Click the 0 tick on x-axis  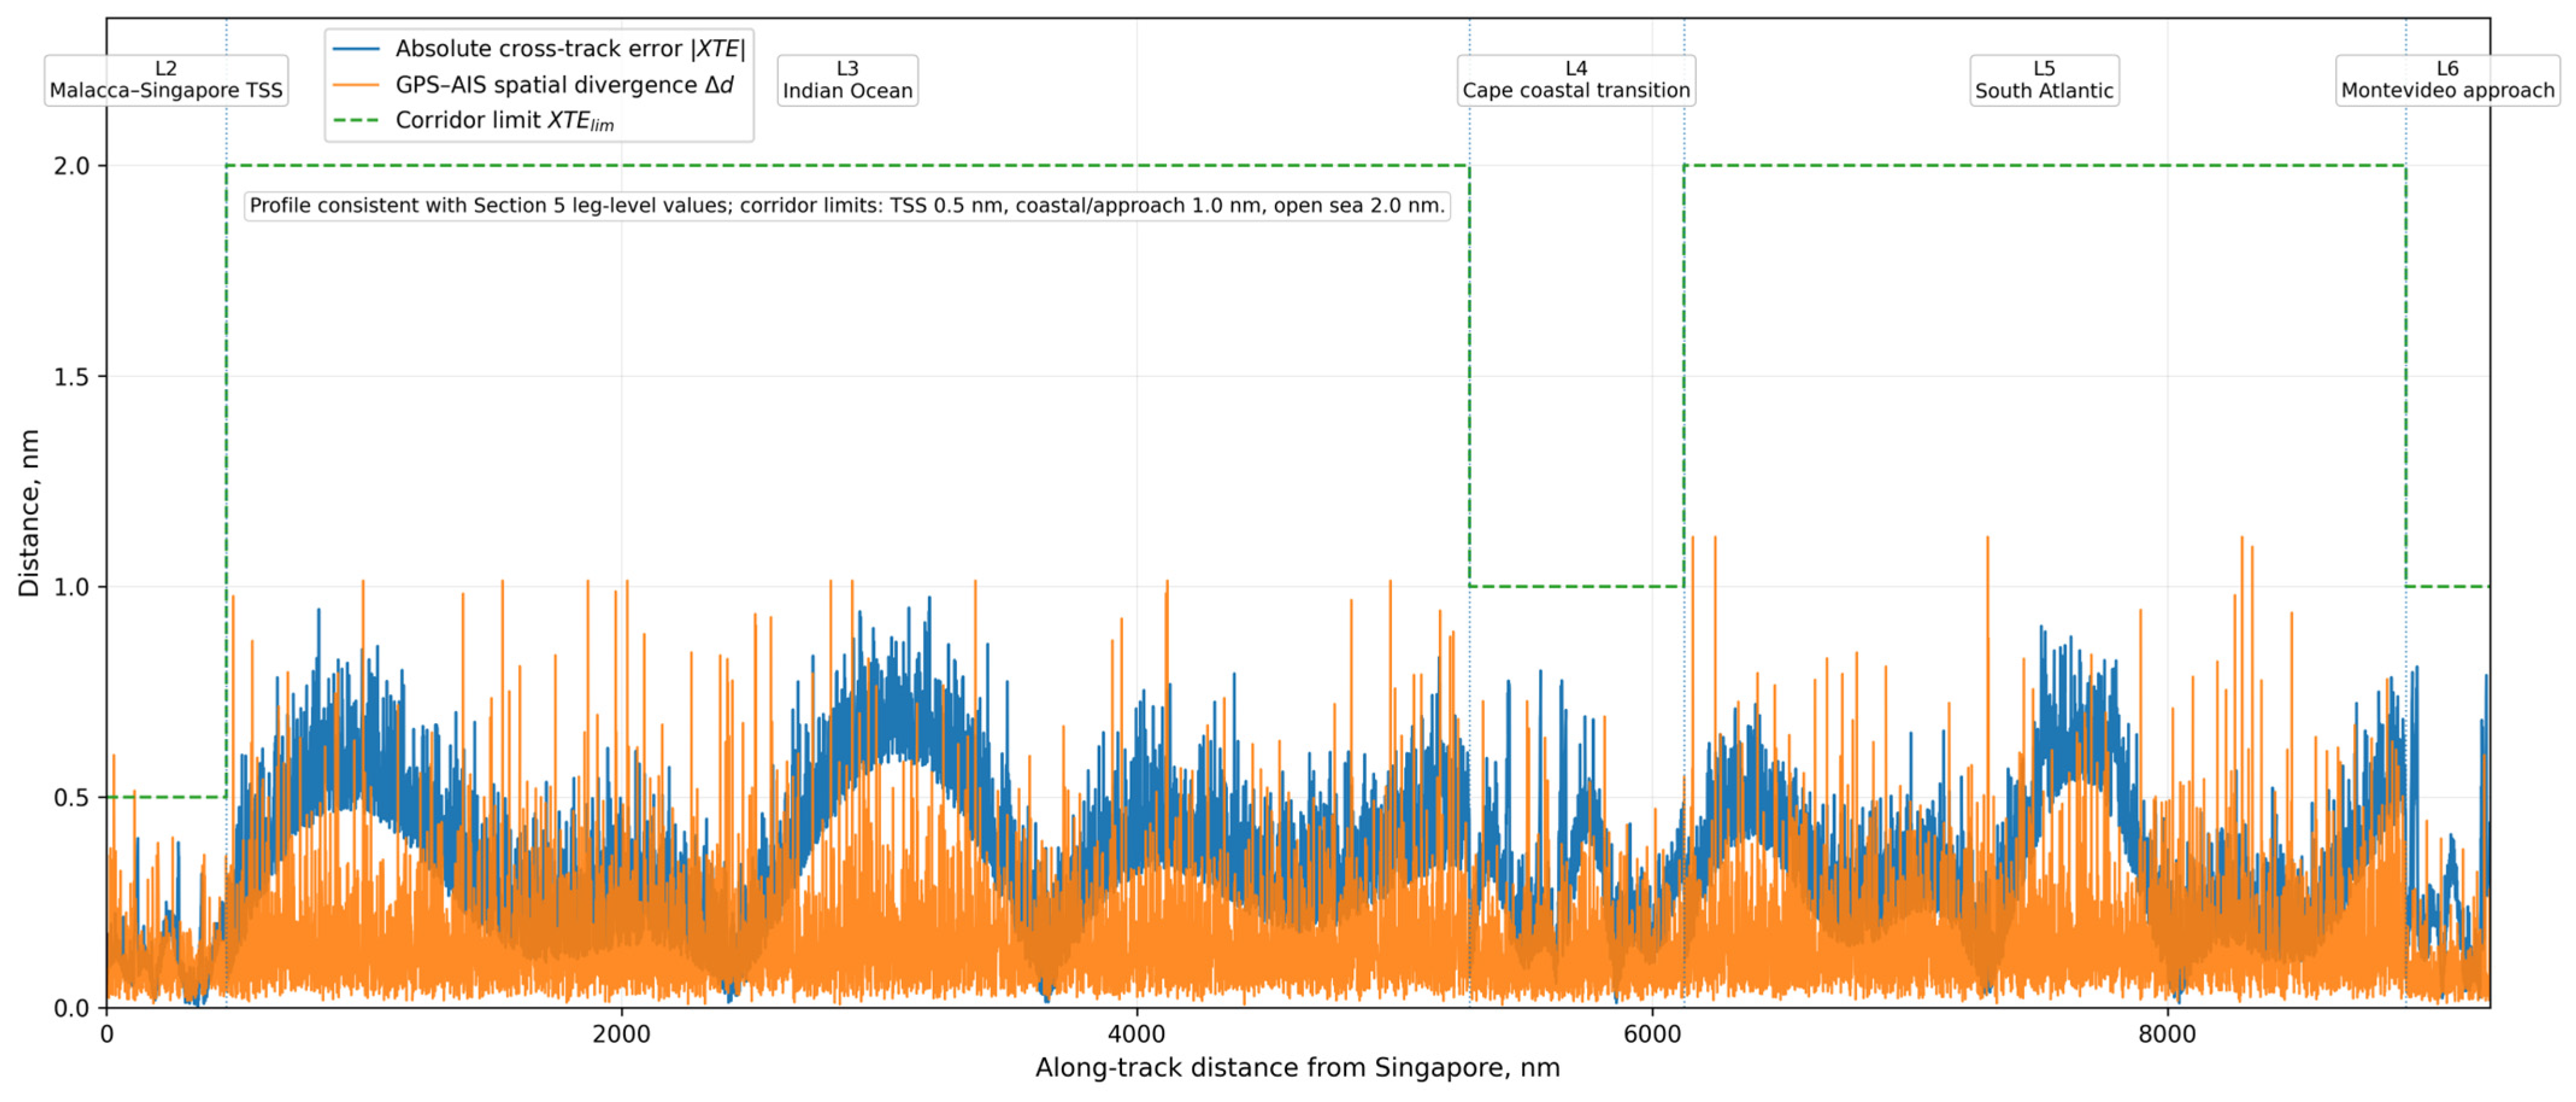107,1034
